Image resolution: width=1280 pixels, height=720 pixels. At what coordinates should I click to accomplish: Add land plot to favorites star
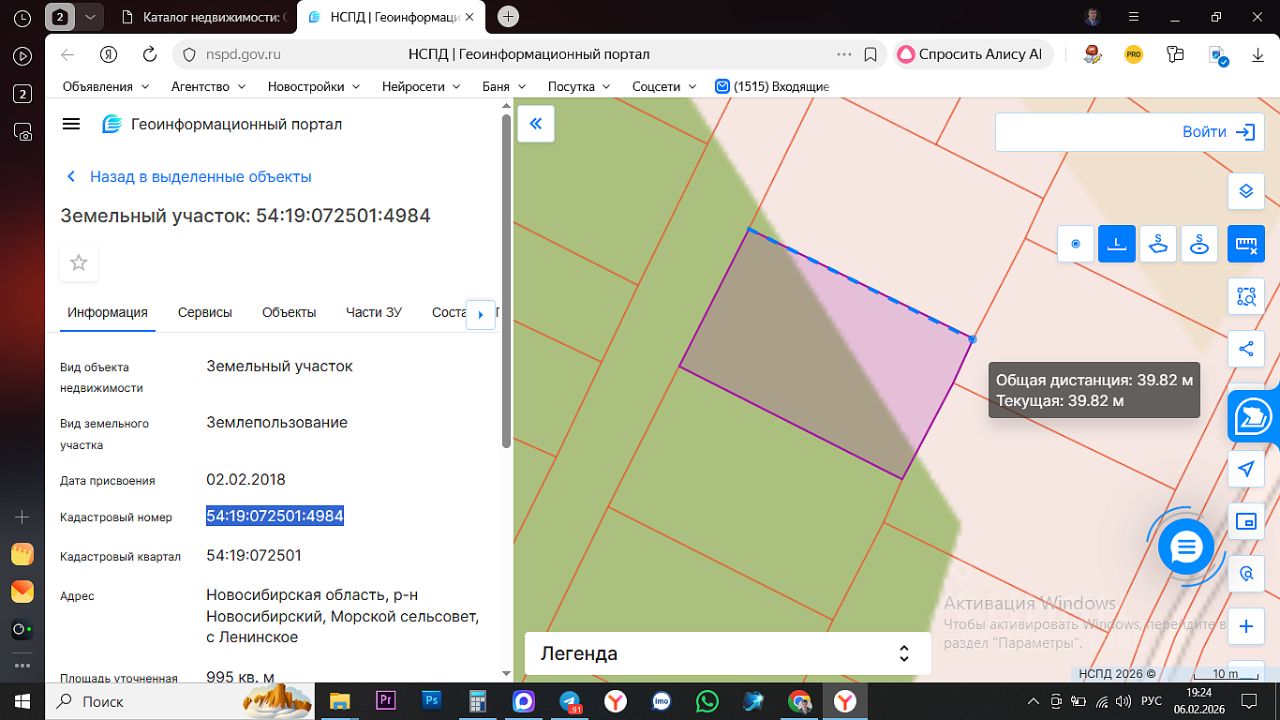pyautogui.click(x=79, y=263)
